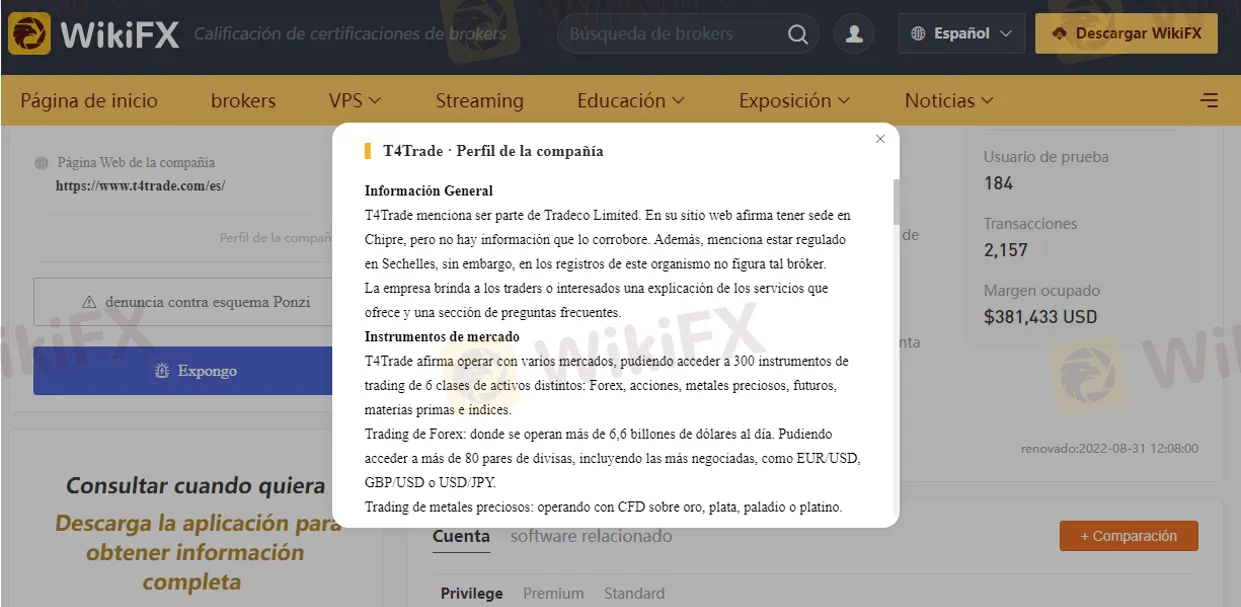This screenshot has width=1241, height=607.
Task: Click the cloud download icon
Action: [1060, 34]
